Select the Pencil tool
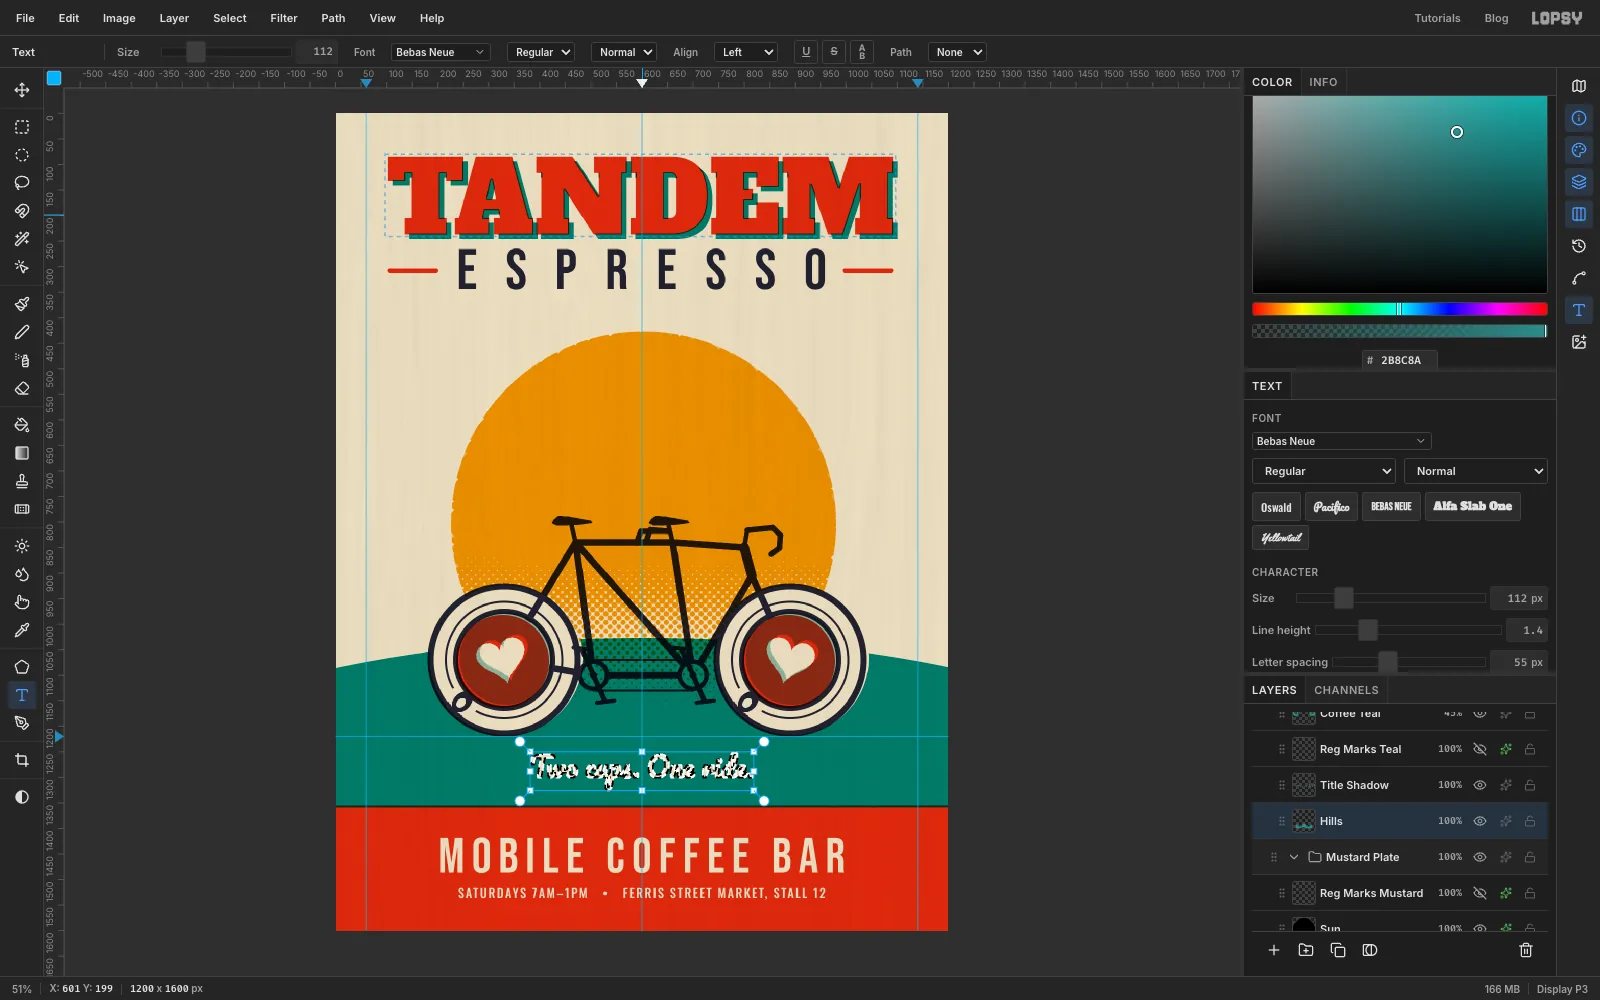Screen dimensions: 1600x1000 pos(21,332)
